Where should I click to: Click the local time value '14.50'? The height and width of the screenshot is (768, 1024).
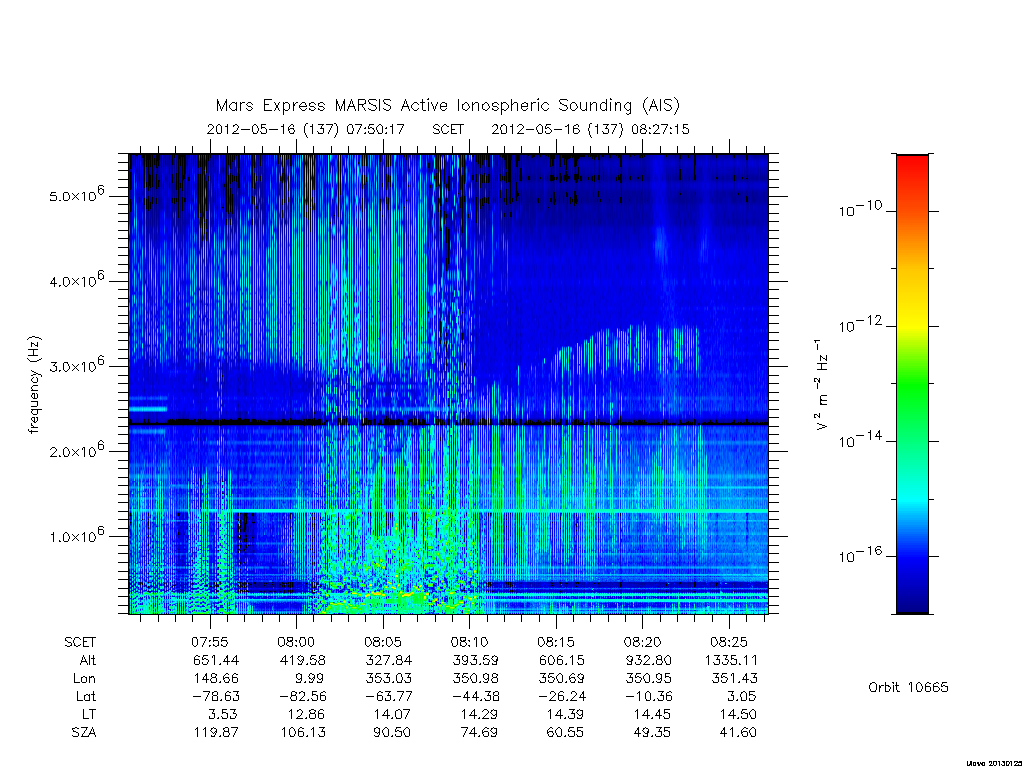[738, 714]
